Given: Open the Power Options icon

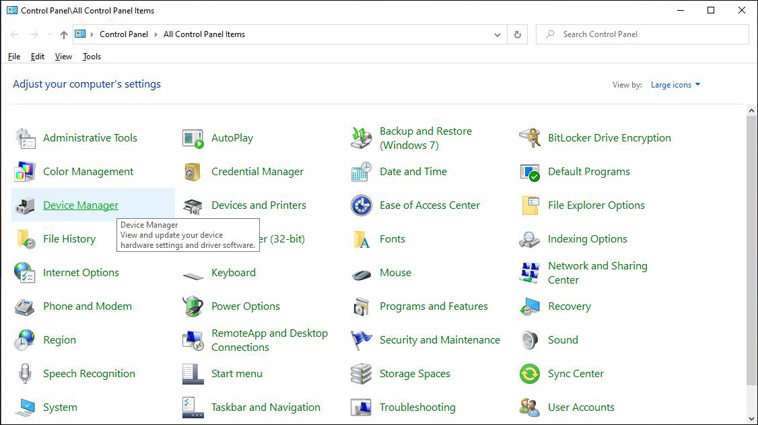Looking at the screenshot, I should tap(193, 306).
